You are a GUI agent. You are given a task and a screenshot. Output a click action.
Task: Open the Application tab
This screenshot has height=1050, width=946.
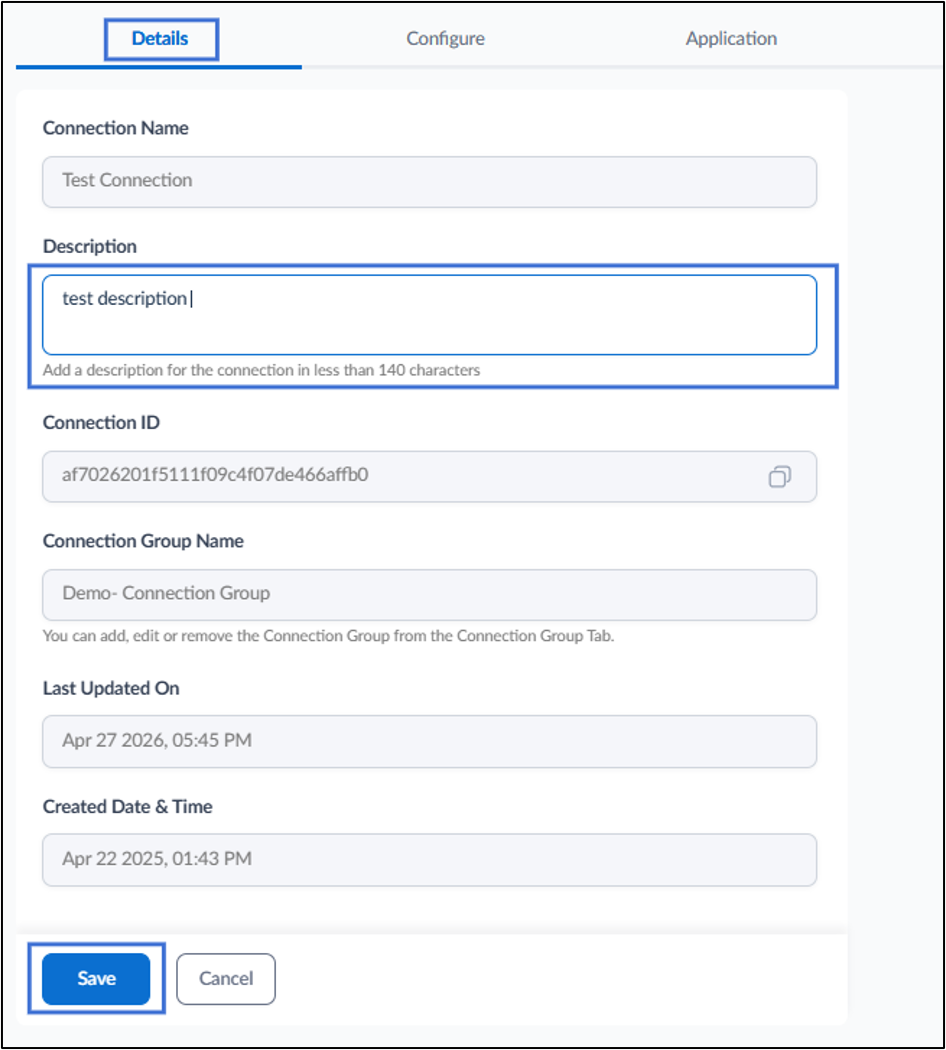[x=731, y=39]
